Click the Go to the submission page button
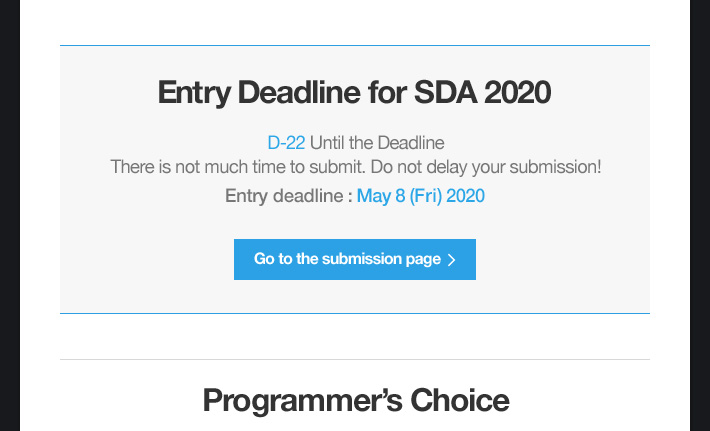 (355, 259)
